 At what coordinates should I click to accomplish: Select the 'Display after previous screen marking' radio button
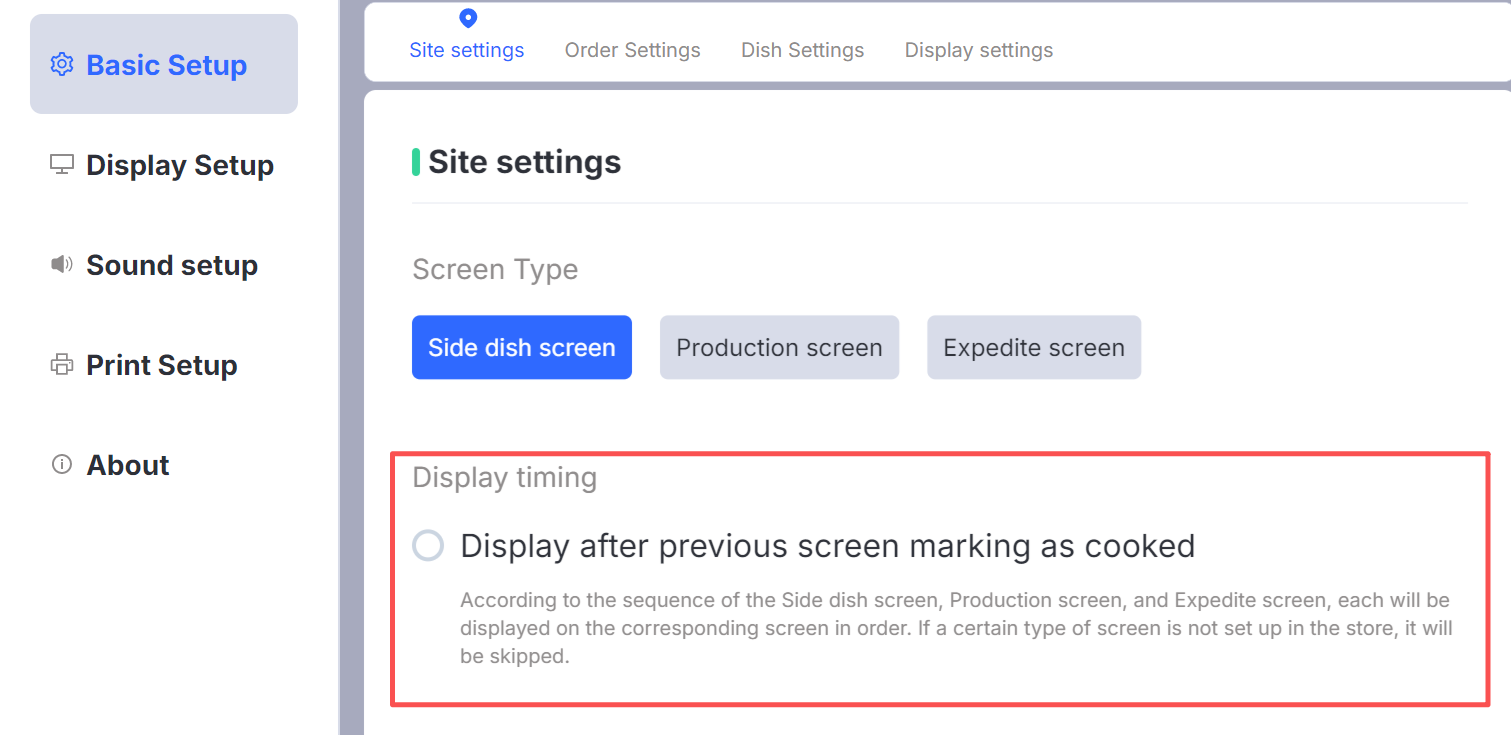(428, 546)
